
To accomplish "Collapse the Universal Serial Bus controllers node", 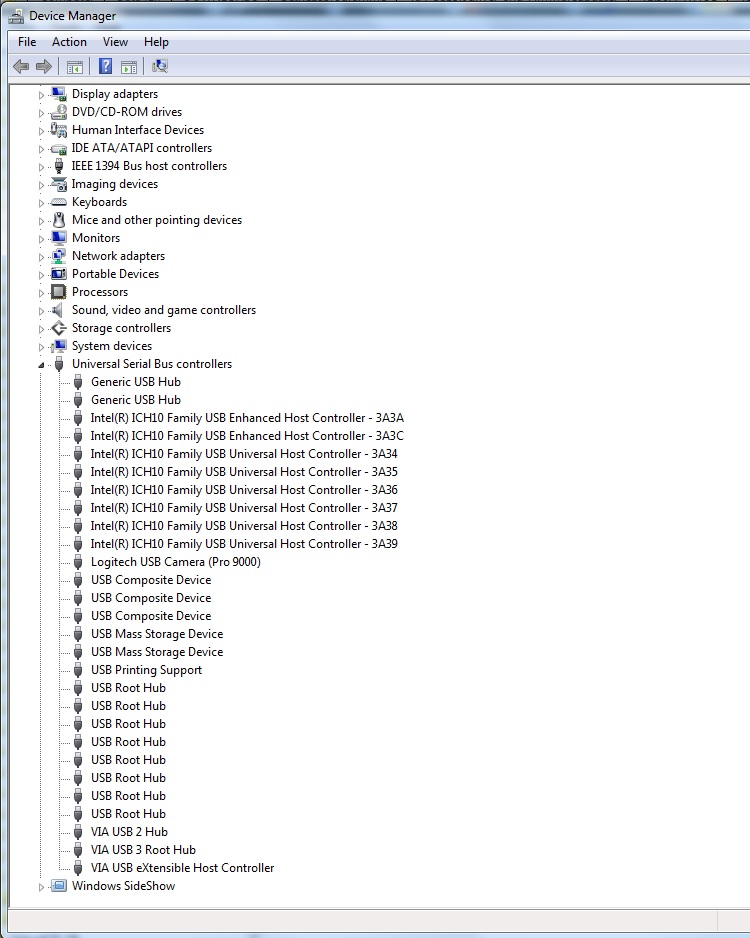I will [42, 365].
